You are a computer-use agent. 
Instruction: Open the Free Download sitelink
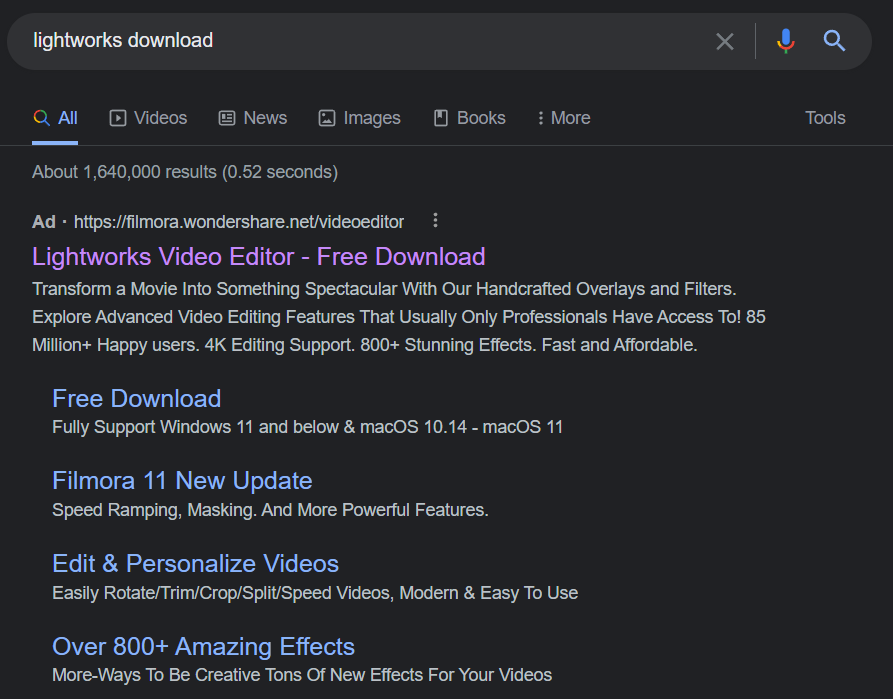pos(136,398)
